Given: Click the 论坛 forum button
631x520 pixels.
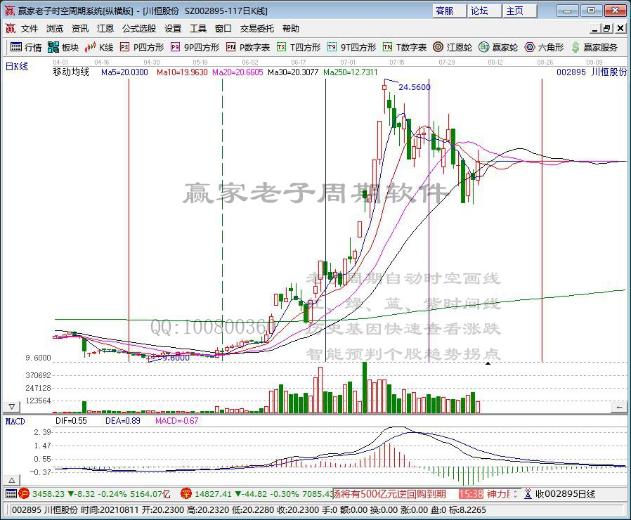Looking at the screenshot, I should (484, 11).
